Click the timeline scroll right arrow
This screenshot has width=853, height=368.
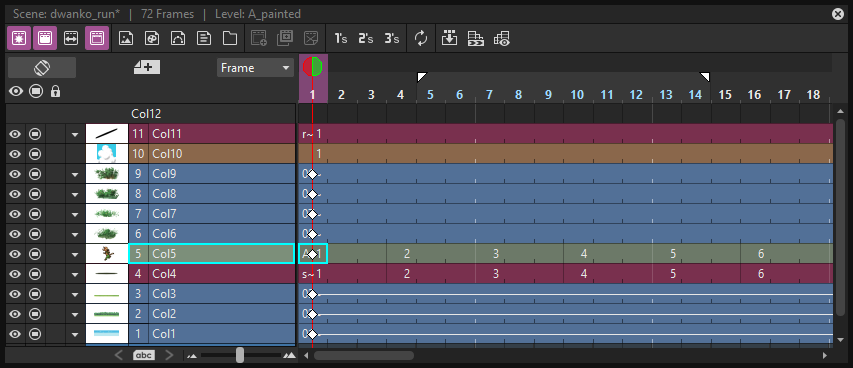[x=825, y=355]
